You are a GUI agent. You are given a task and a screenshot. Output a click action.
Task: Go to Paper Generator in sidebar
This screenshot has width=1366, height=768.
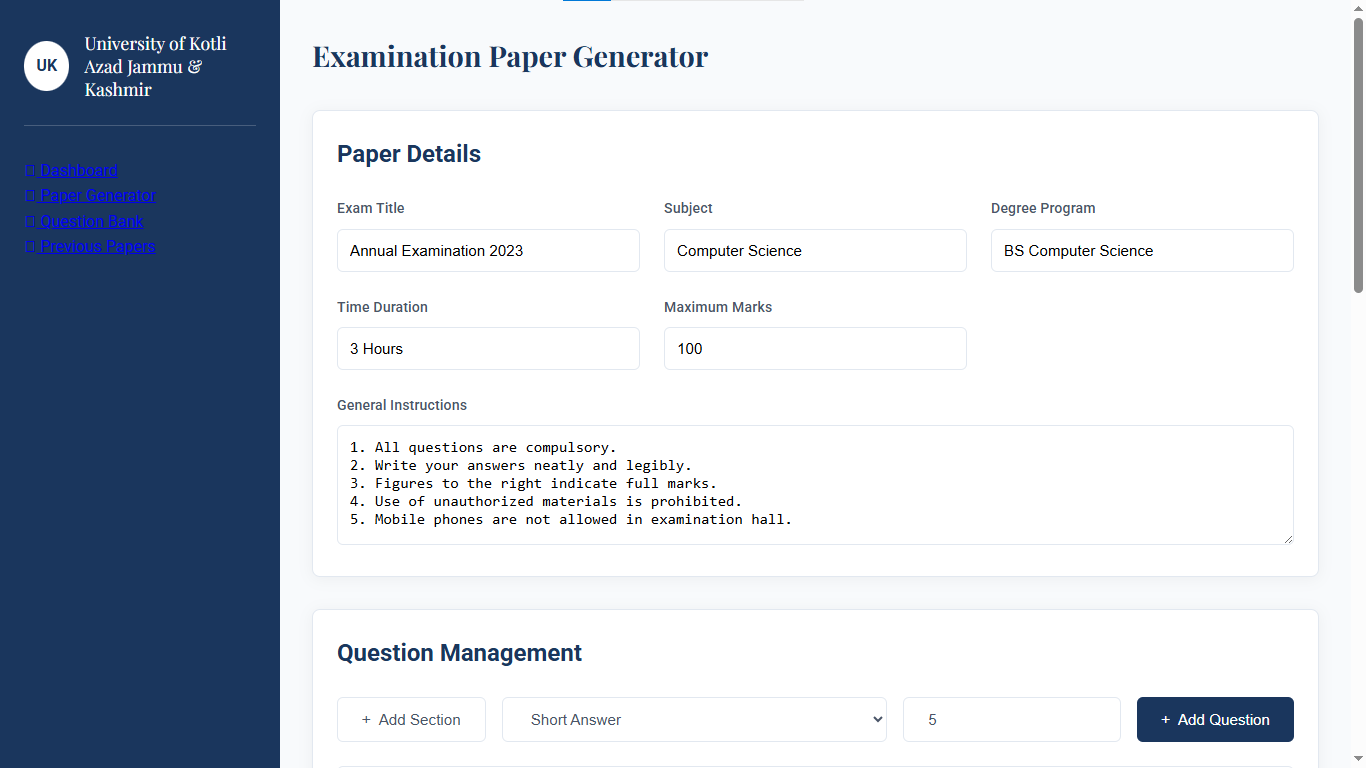point(90,195)
